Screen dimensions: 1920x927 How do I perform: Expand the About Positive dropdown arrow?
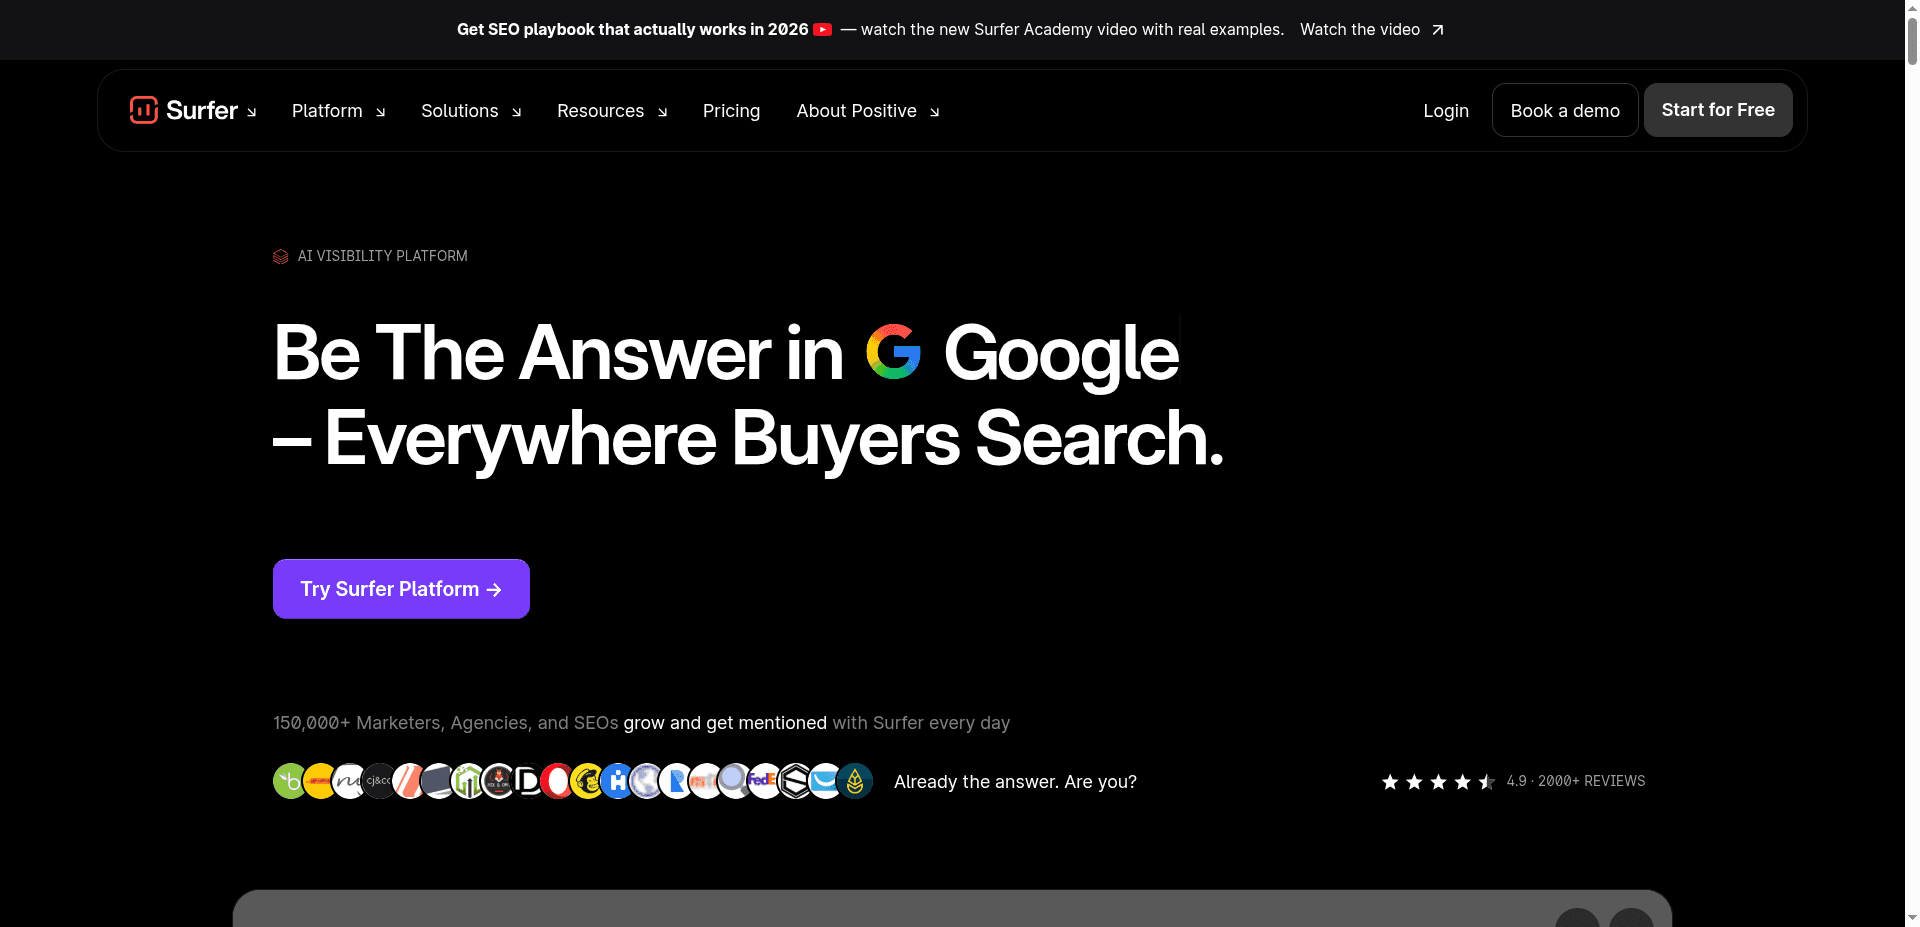[934, 112]
